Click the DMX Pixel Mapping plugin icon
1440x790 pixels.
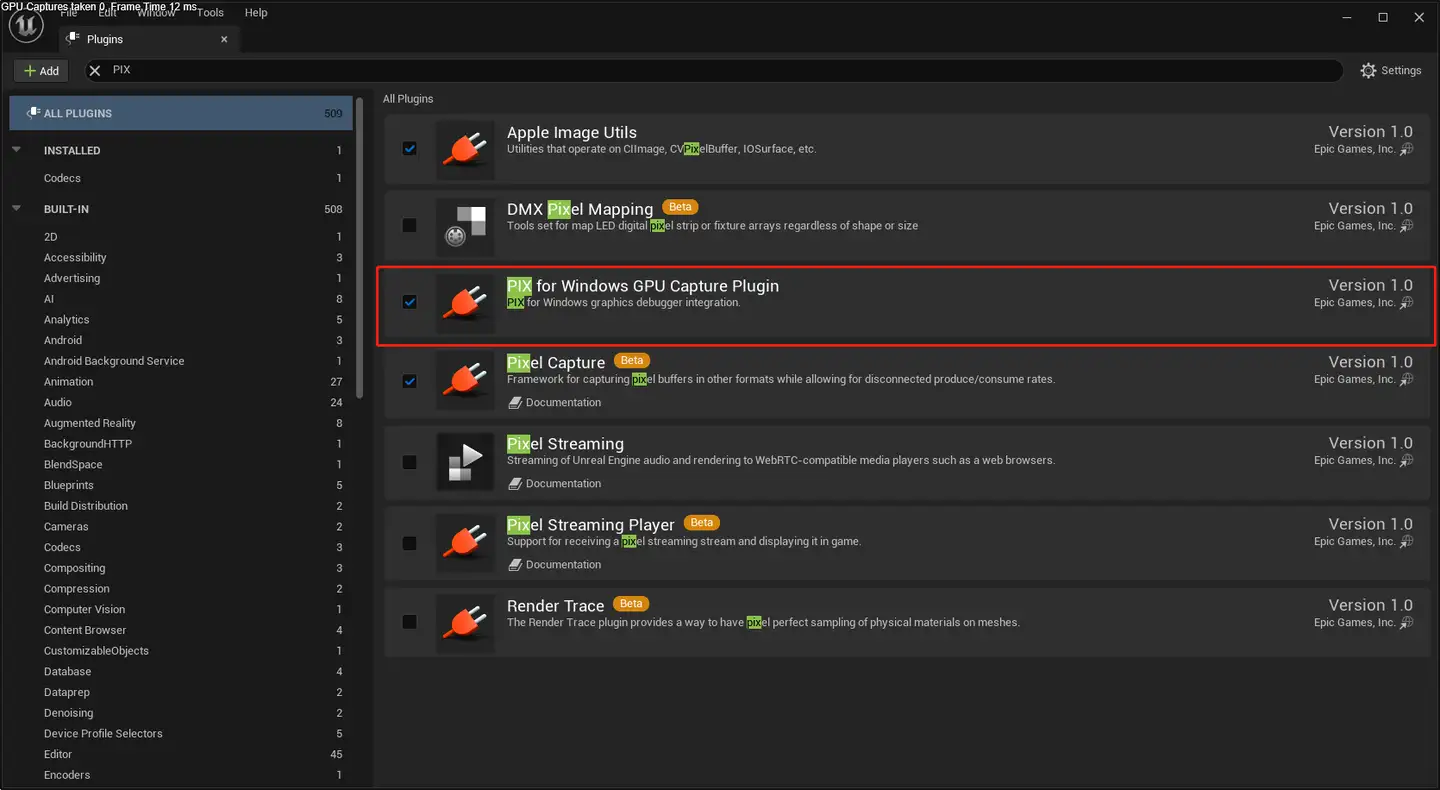(465, 228)
